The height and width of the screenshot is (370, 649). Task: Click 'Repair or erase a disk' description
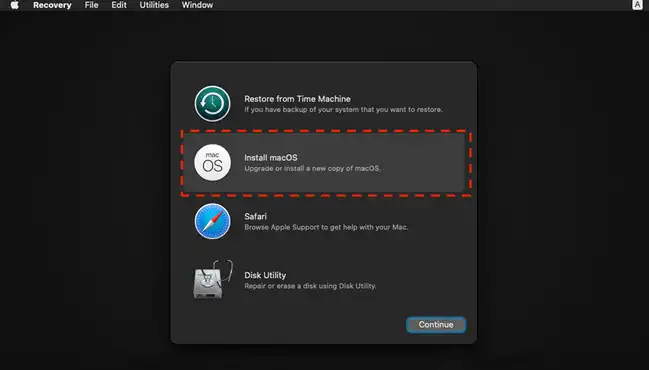coord(310,286)
